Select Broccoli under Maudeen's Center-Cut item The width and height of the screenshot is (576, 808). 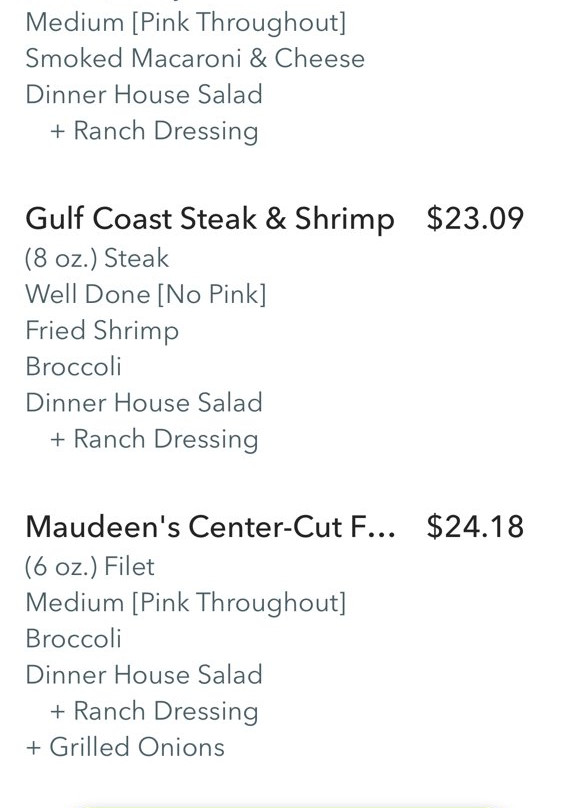(73, 638)
